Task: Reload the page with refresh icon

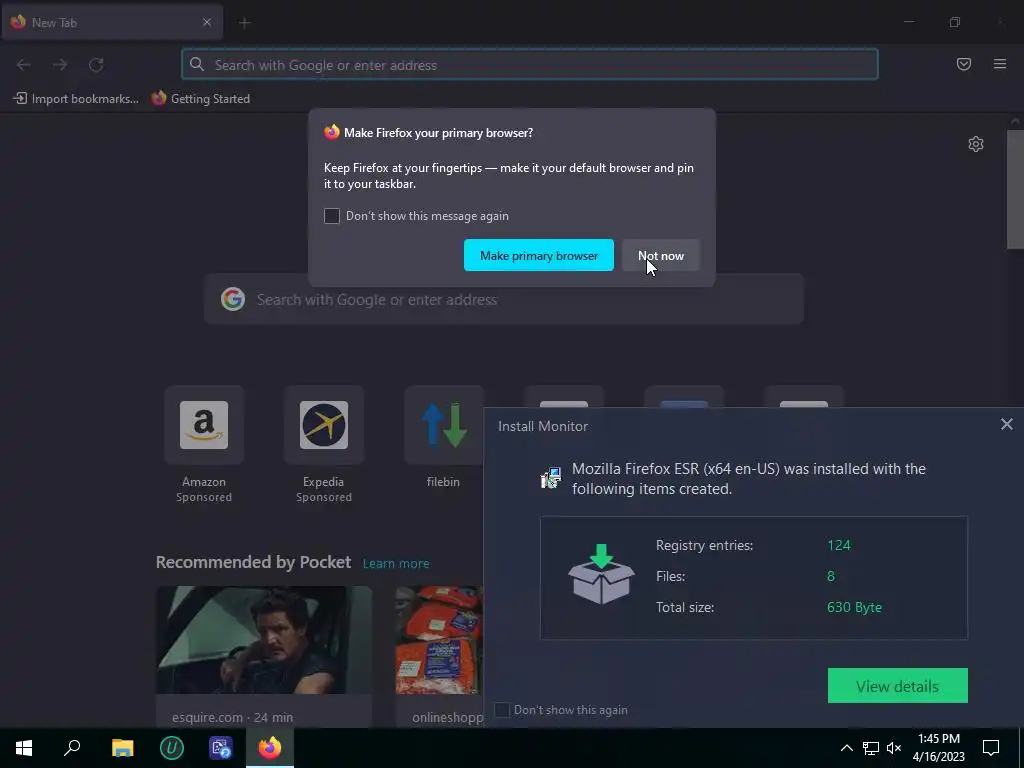Action: (96, 65)
